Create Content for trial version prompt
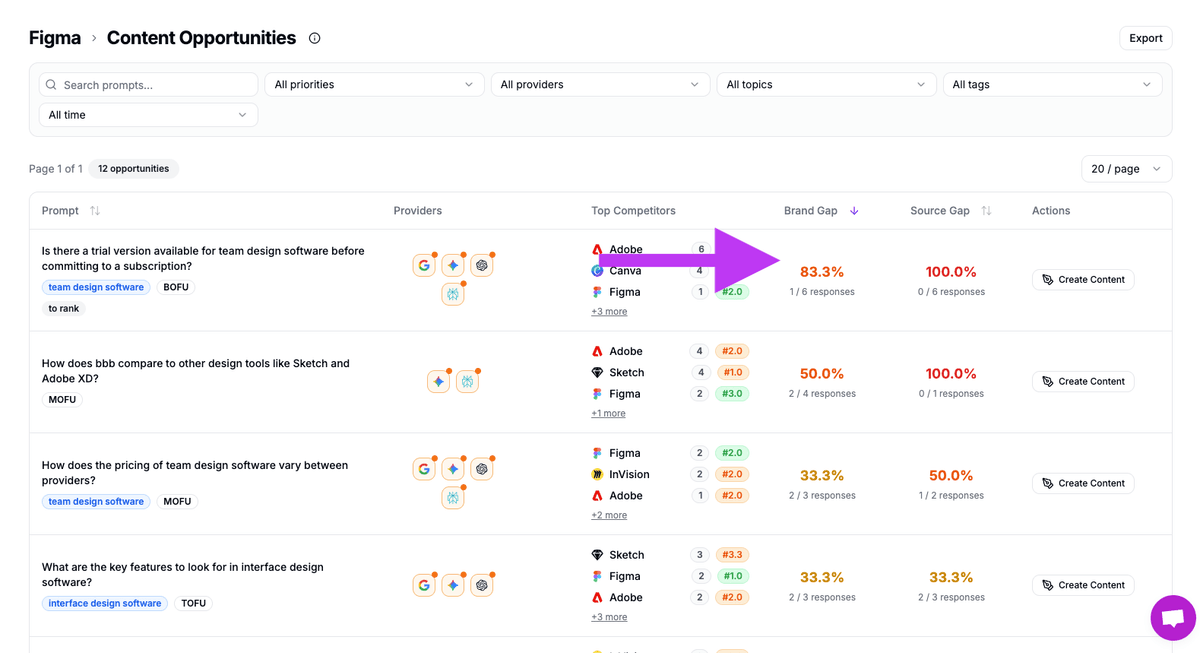The width and height of the screenshot is (1200, 653). 1083,280
